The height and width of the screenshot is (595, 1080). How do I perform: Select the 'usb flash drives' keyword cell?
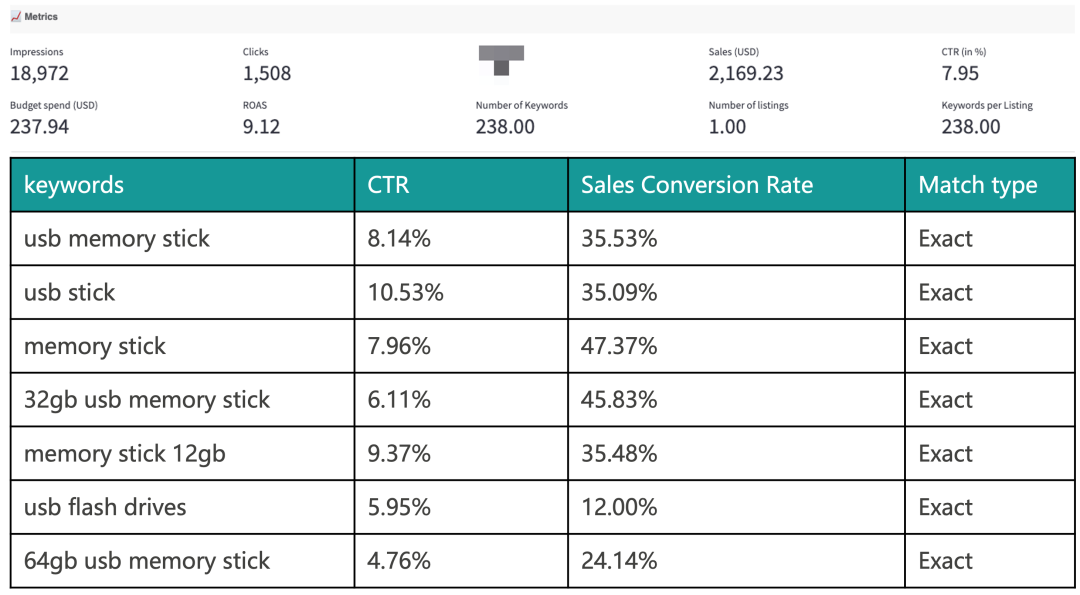tap(105, 507)
